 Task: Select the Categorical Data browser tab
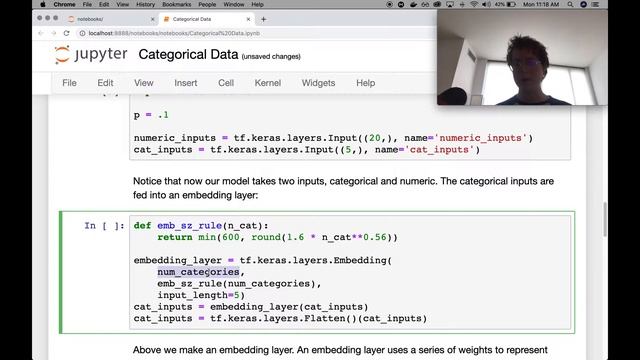[x=206, y=19]
